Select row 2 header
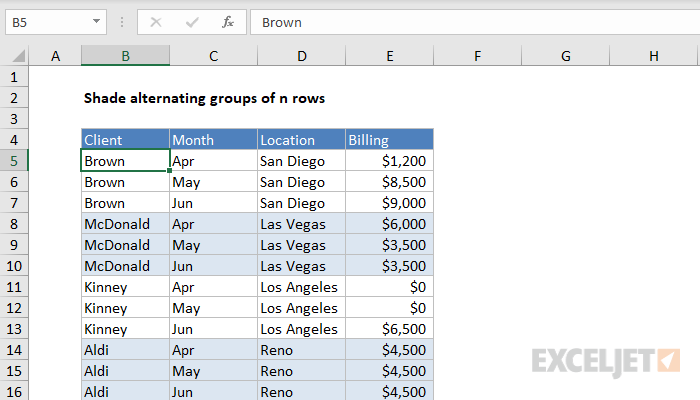Screen dimensions: 700x400 point(14,98)
